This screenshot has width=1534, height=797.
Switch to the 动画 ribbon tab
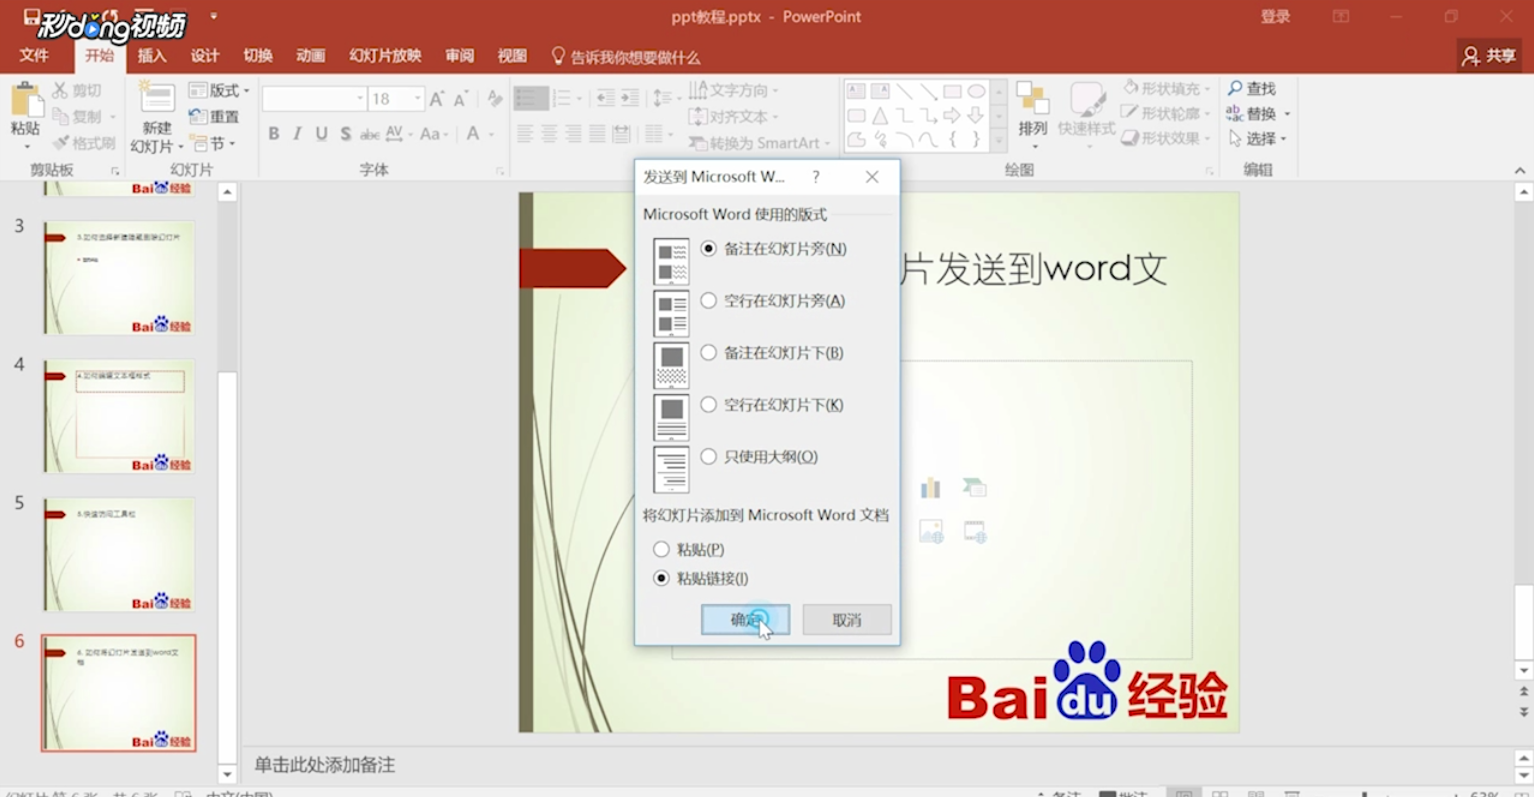(311, 56)
